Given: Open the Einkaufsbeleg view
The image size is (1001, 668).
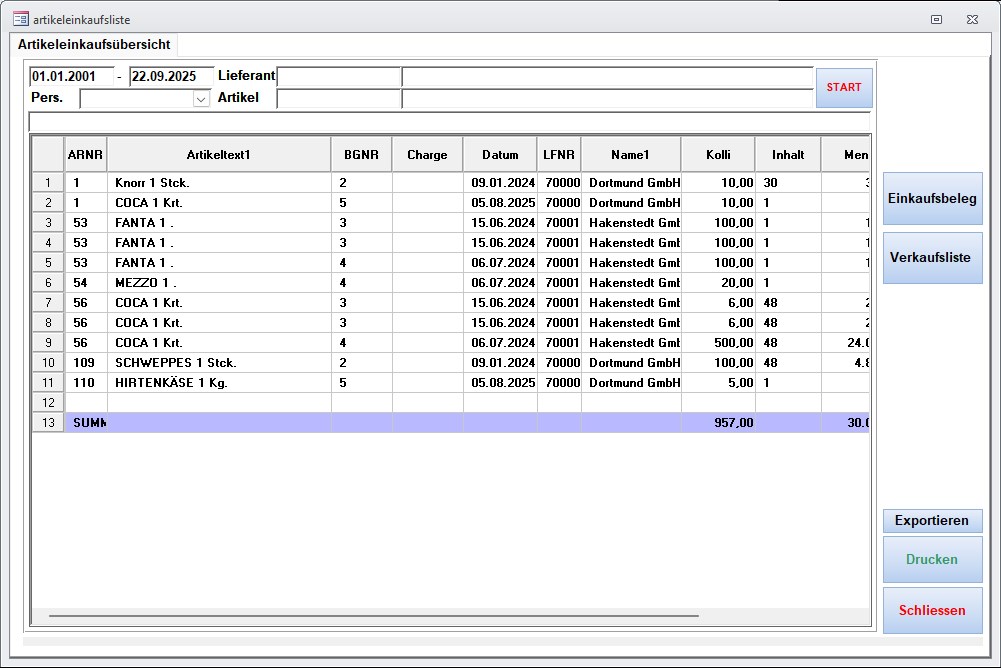Looking at the screenshot, I should point(932,198).
